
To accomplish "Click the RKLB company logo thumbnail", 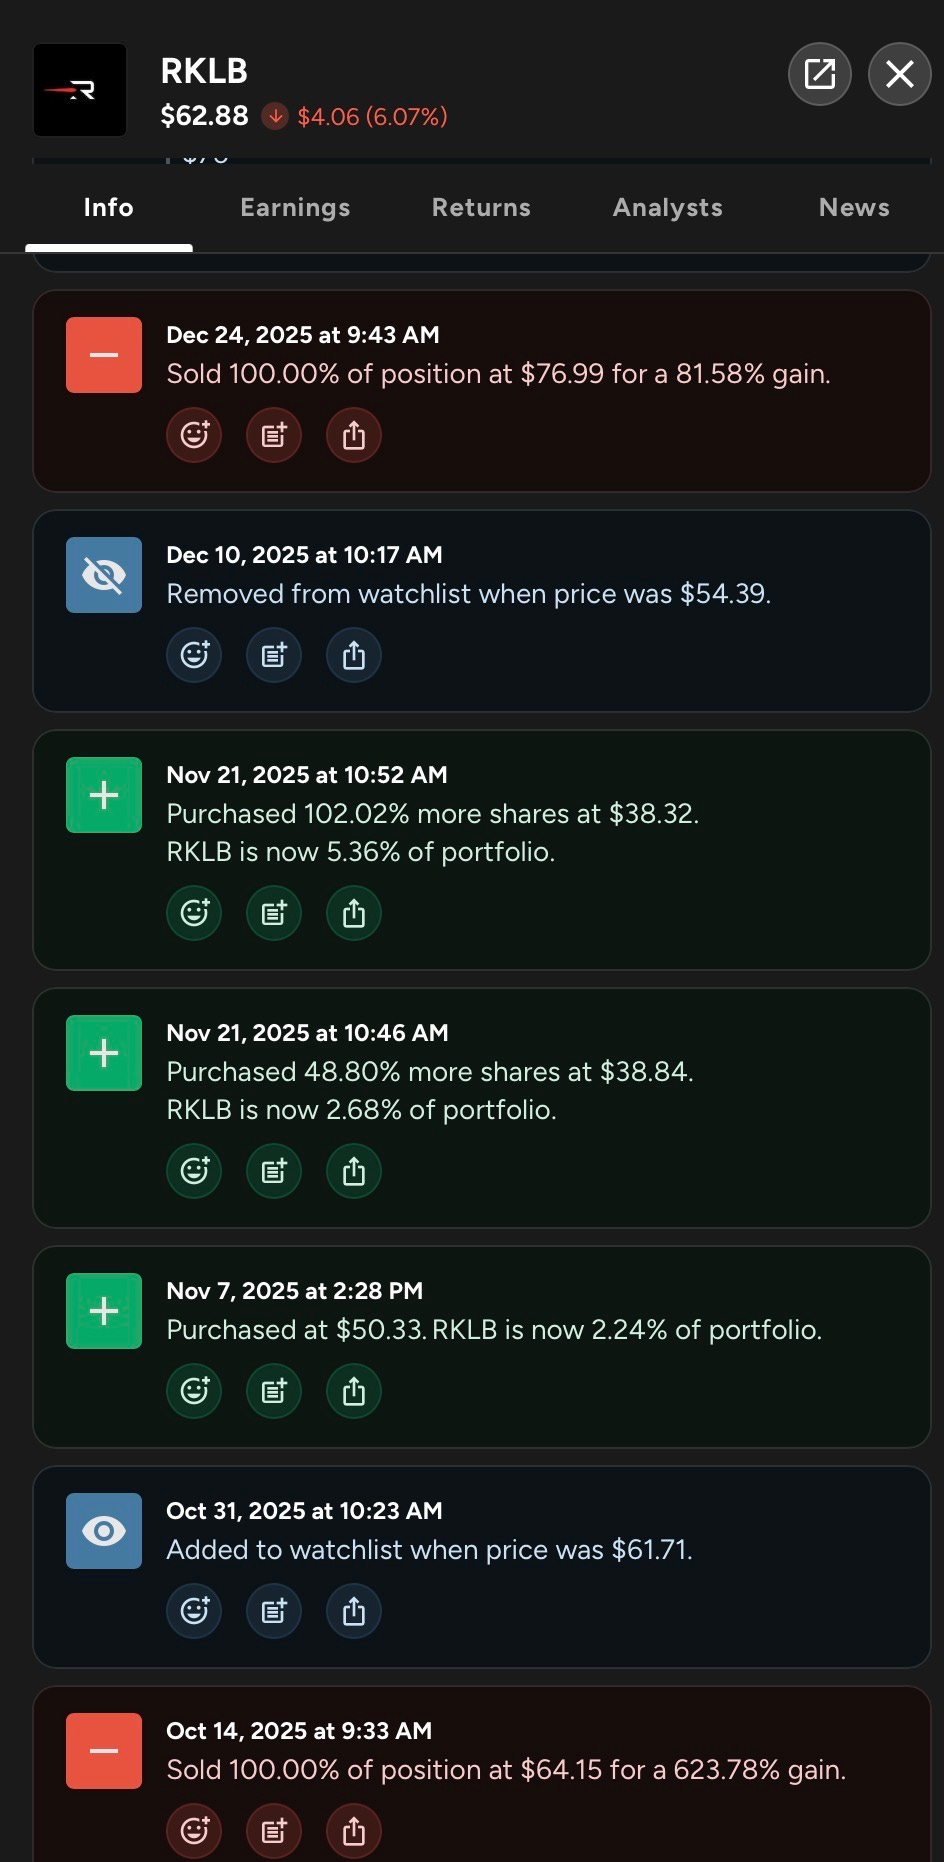I will tap(80, 90).
